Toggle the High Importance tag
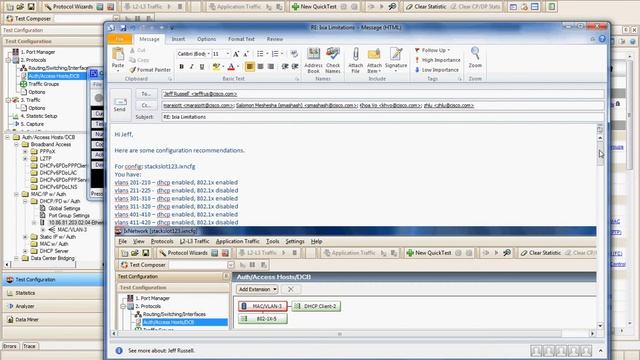The image size is (640, 360). [x=438, y=60]
